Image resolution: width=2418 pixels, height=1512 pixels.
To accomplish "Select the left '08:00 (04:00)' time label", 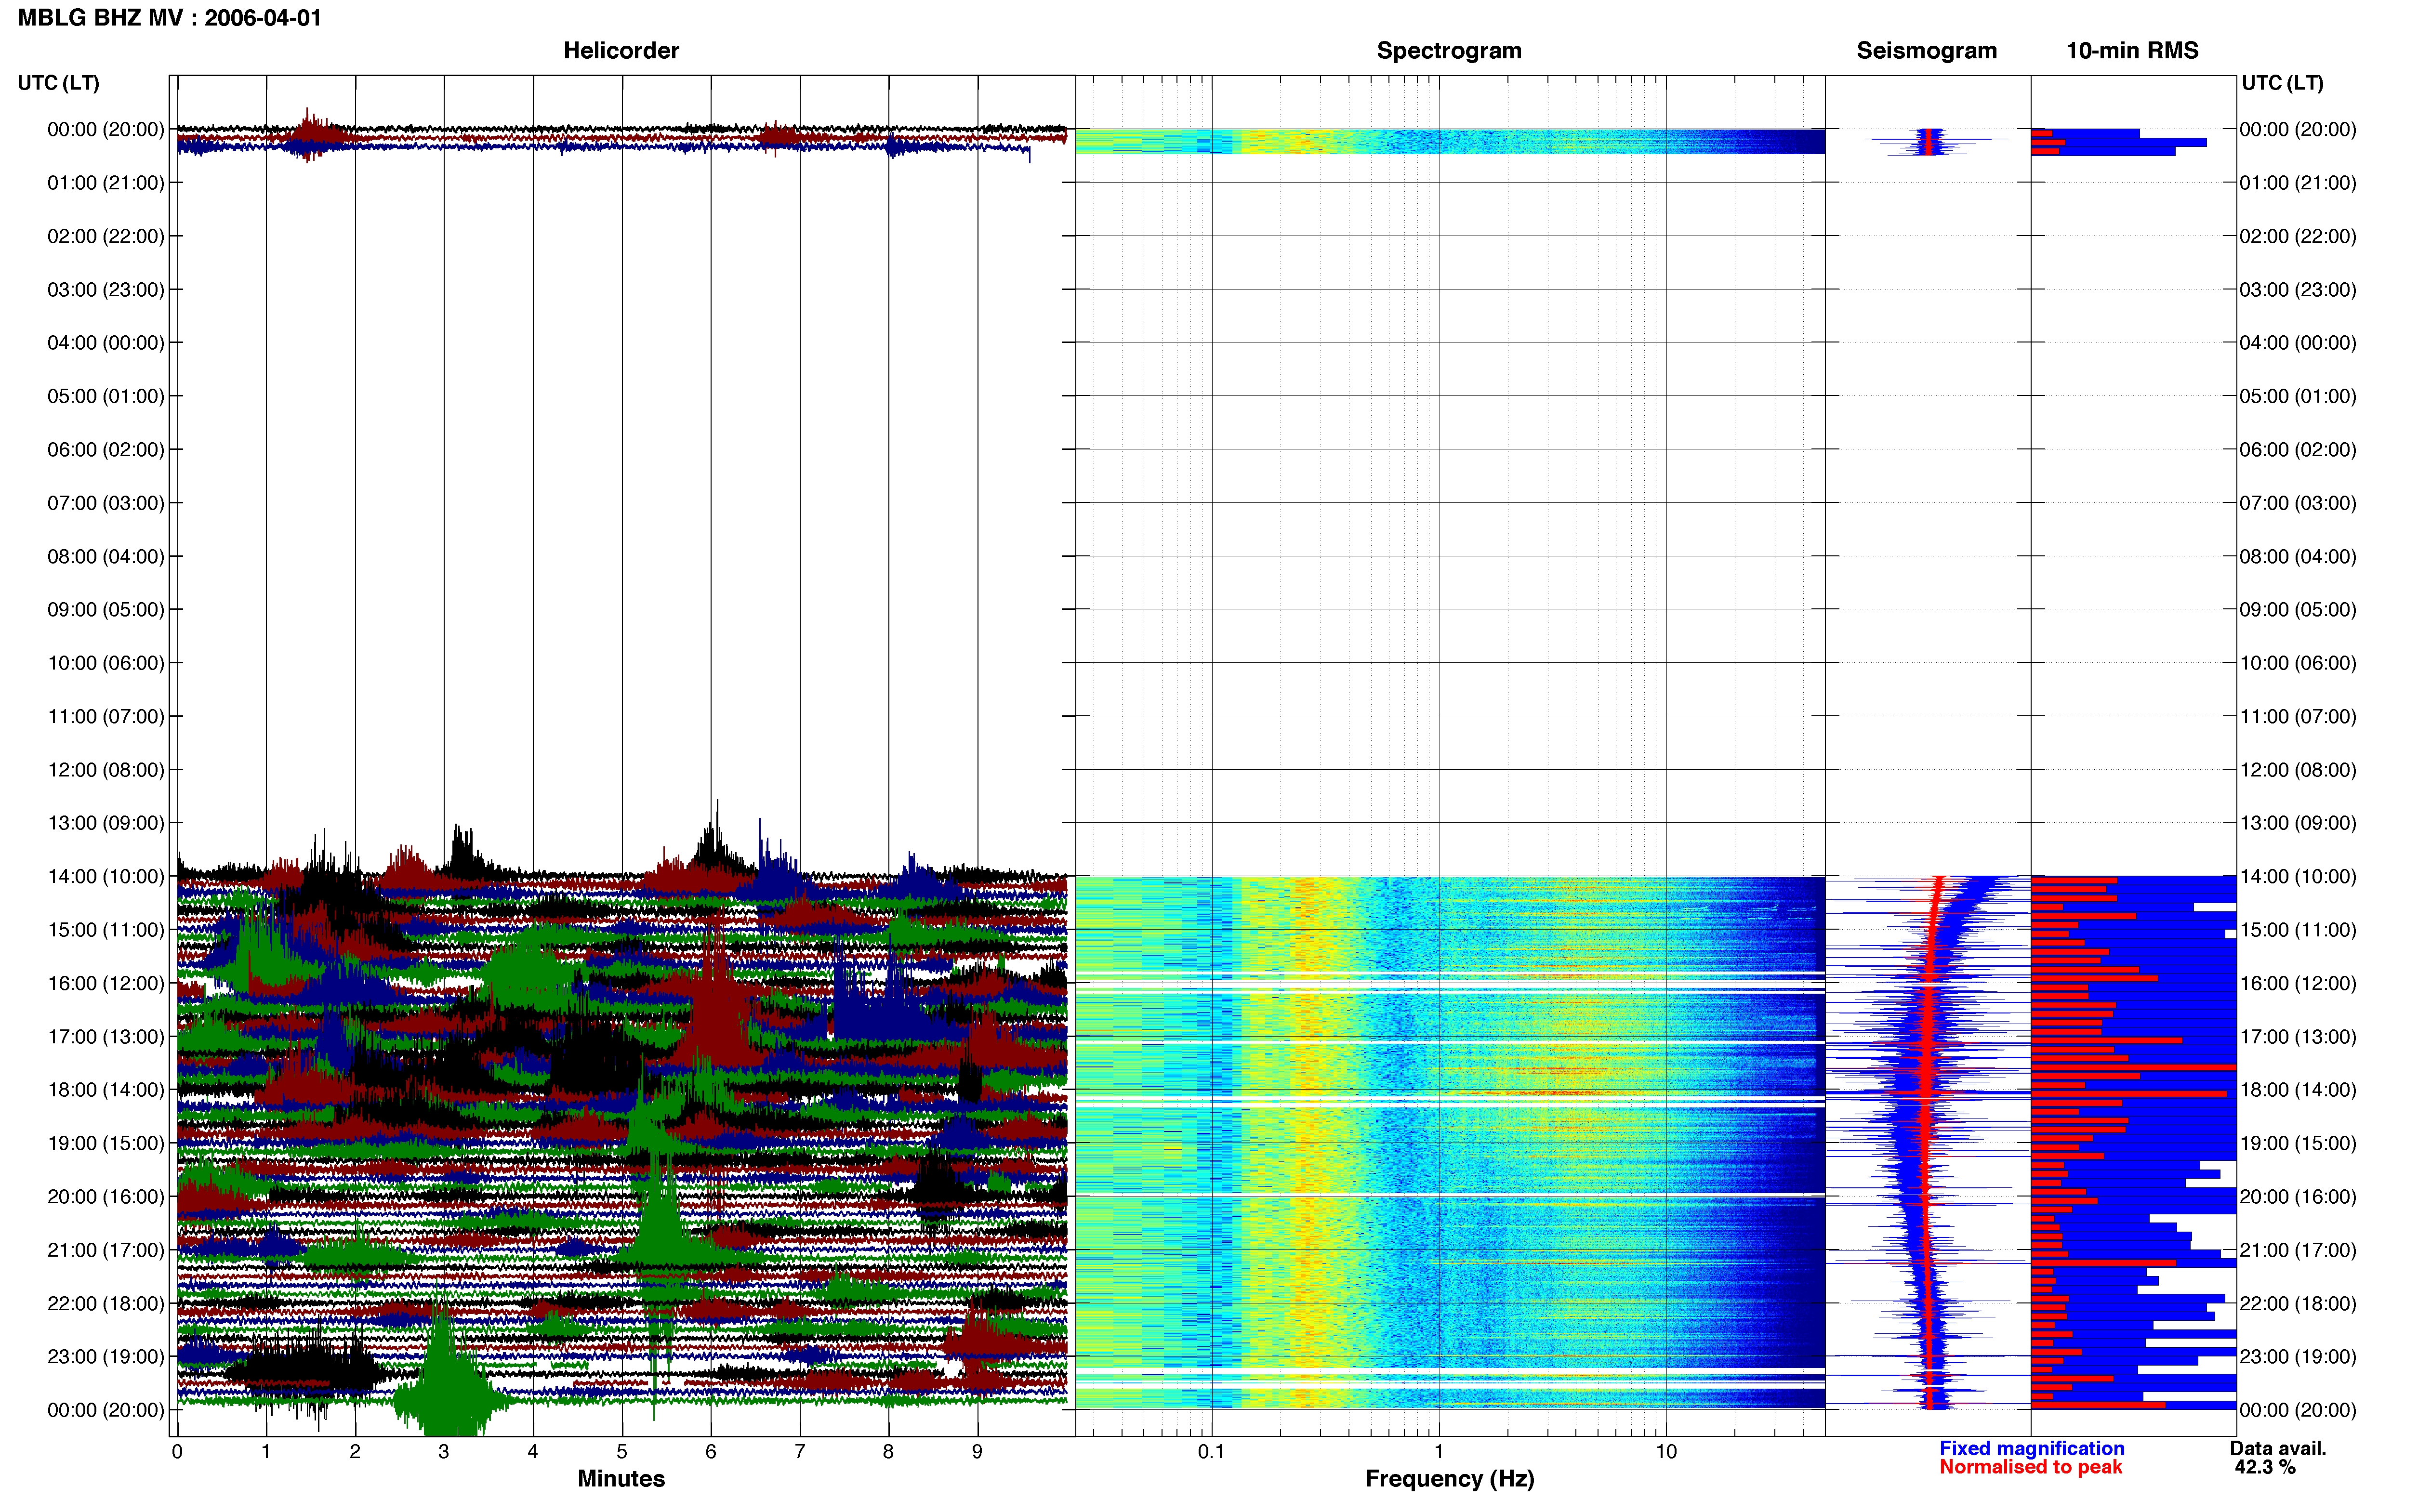I will pyautogui.click(x=106, y=556).
